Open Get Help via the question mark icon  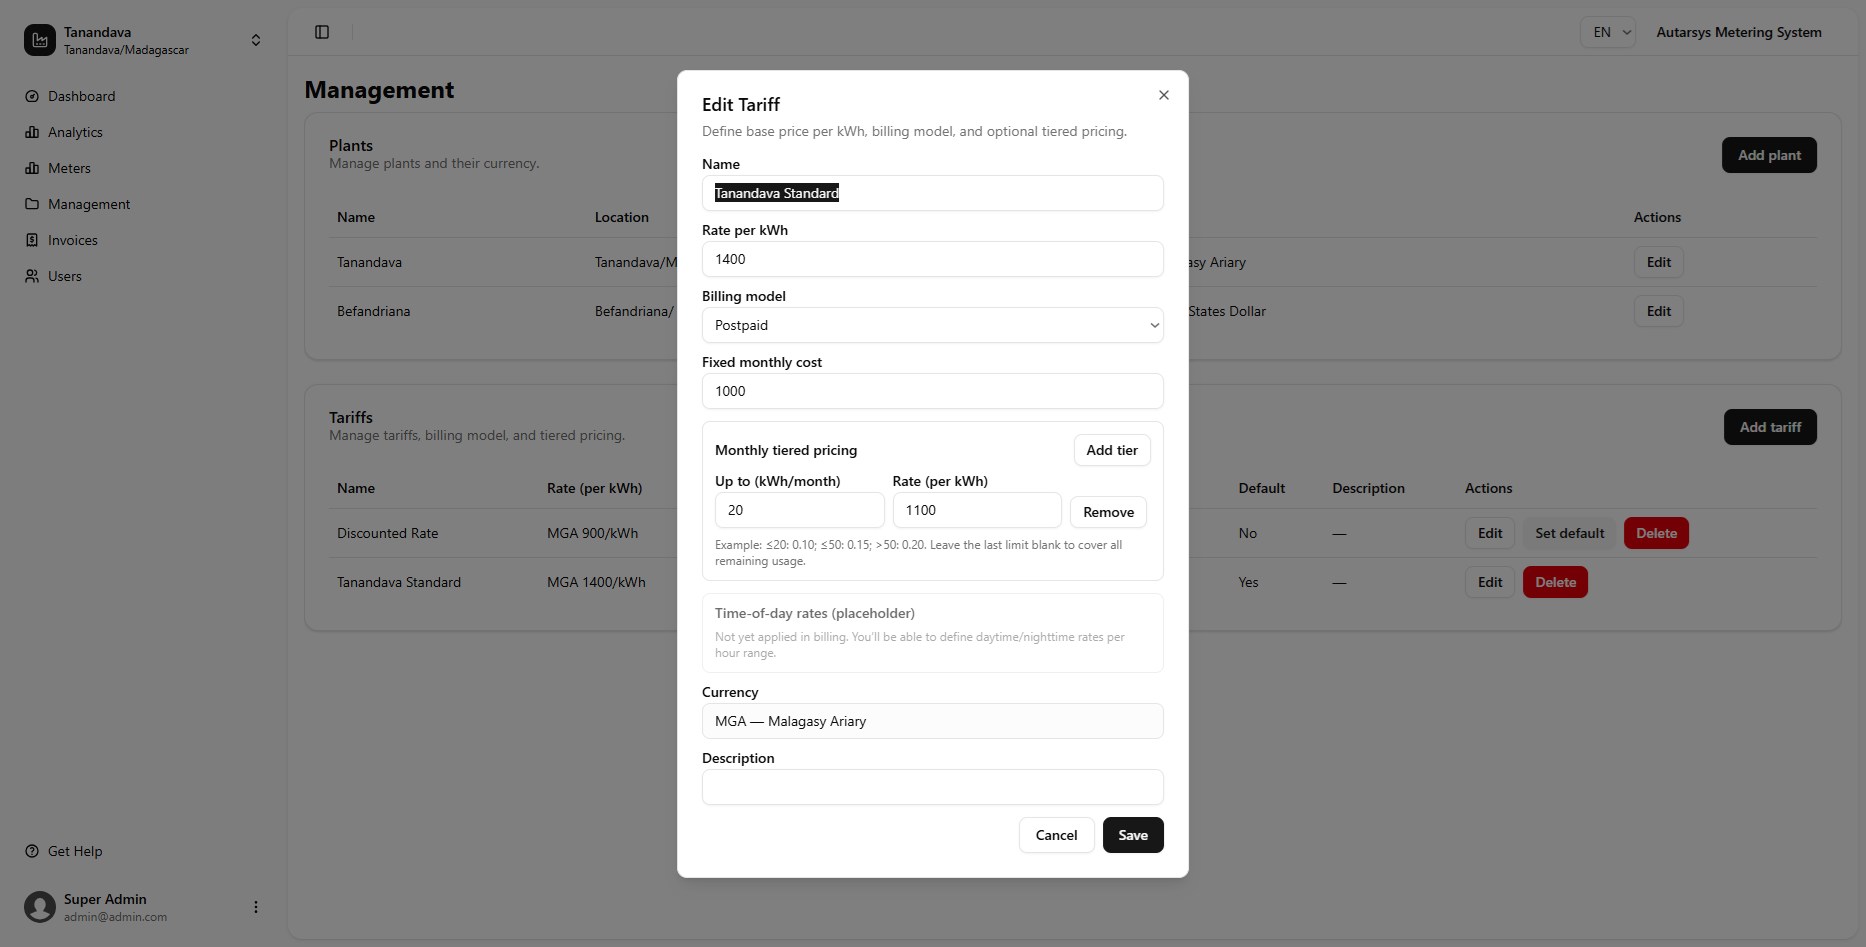coord(33,851)
